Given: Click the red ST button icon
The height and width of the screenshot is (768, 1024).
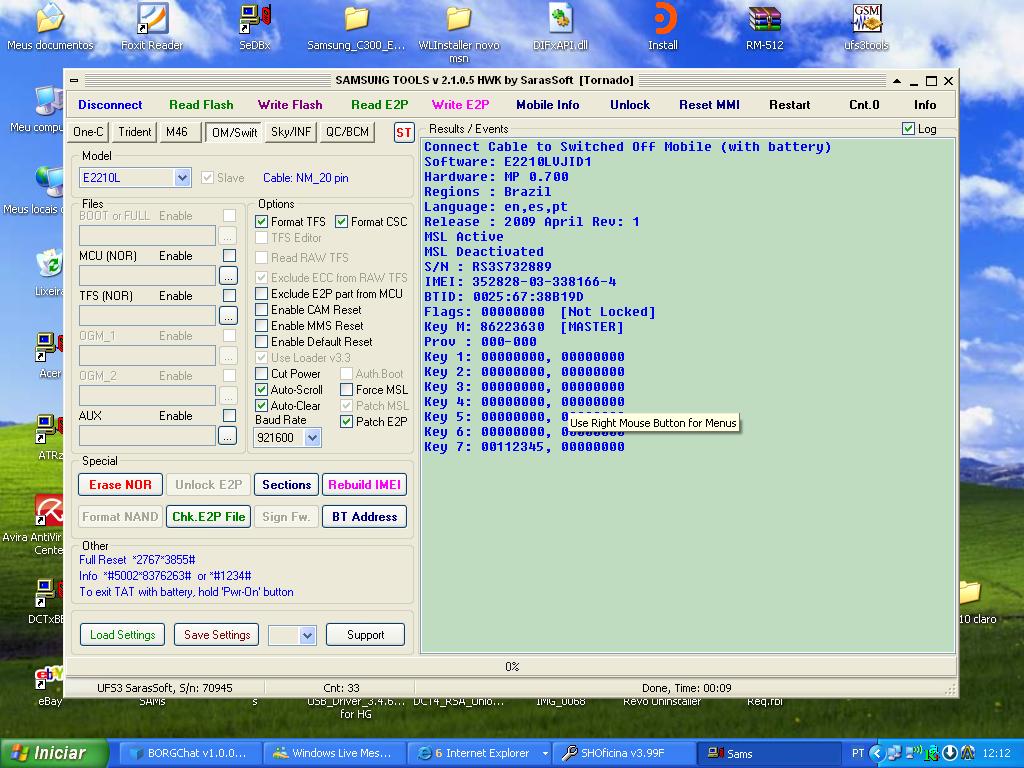Looking at the screenshot, I should point(404,133).
